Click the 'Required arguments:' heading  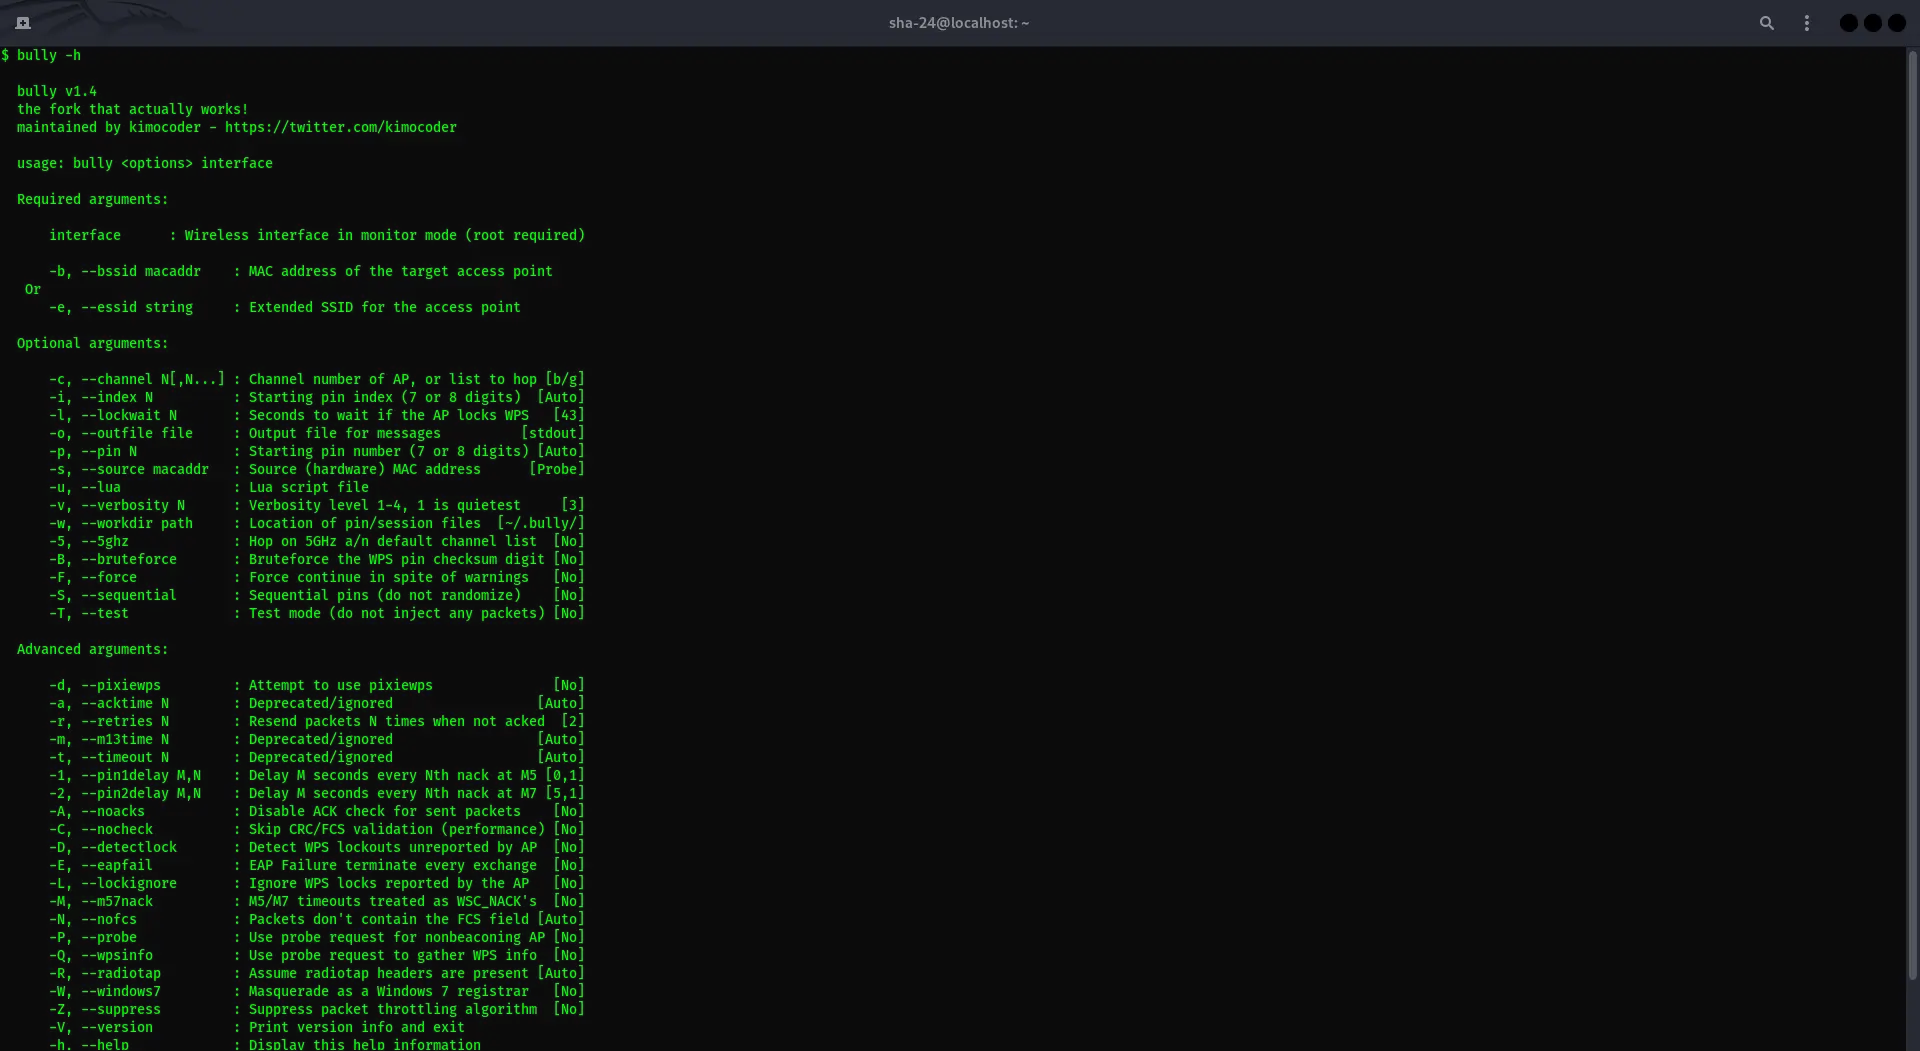point(92,199)
